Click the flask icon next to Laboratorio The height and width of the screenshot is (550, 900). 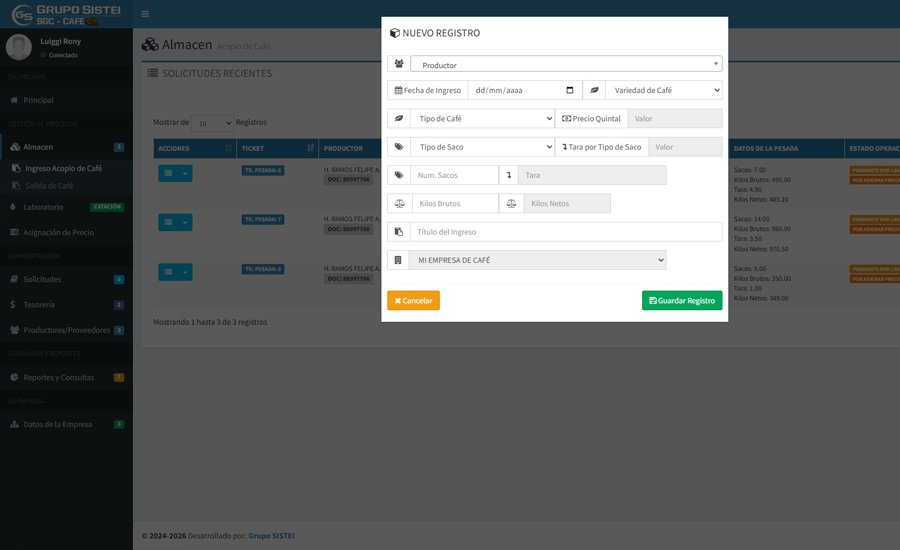click(x=13, y=207)
